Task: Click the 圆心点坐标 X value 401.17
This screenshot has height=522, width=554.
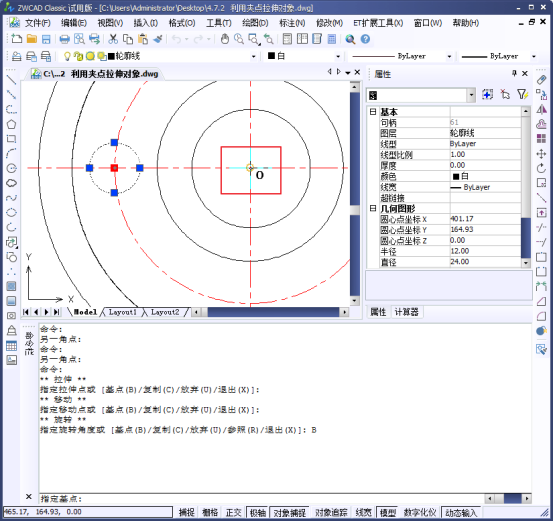Action: (x=485, y=219)
